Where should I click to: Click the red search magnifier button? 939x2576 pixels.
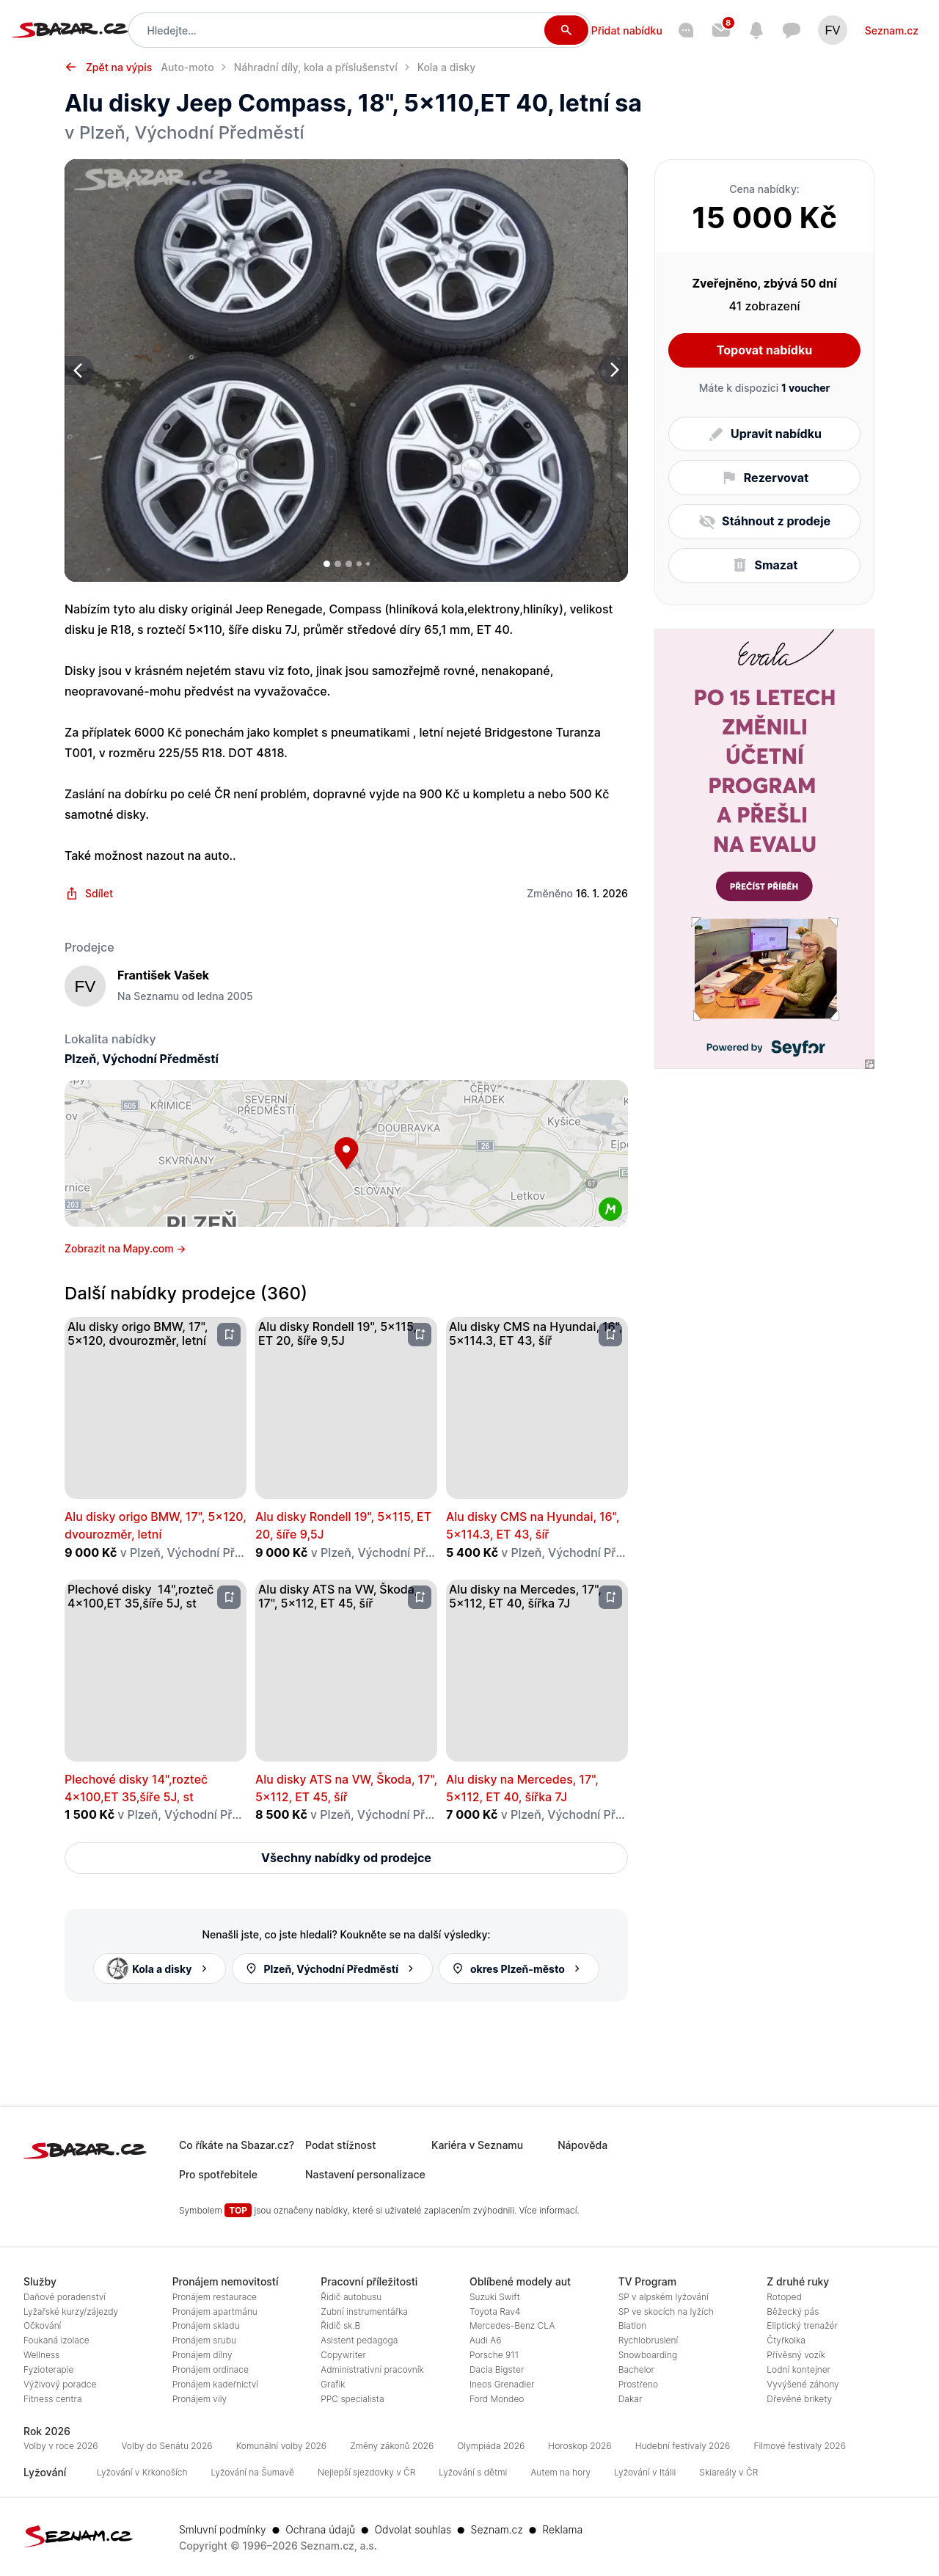click(566, 30)
